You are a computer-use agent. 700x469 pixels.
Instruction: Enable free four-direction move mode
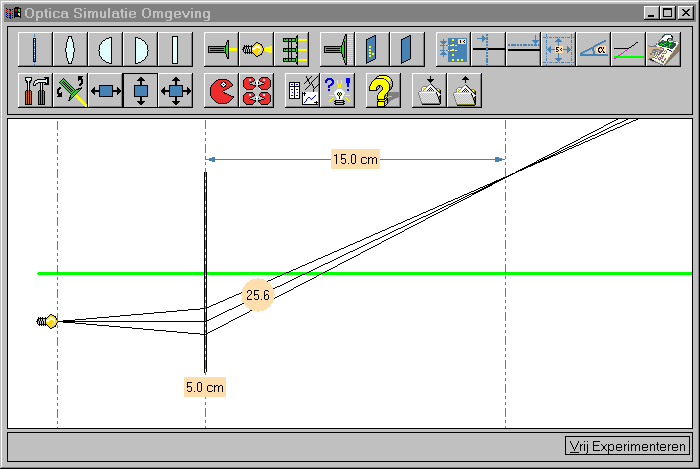175,91
